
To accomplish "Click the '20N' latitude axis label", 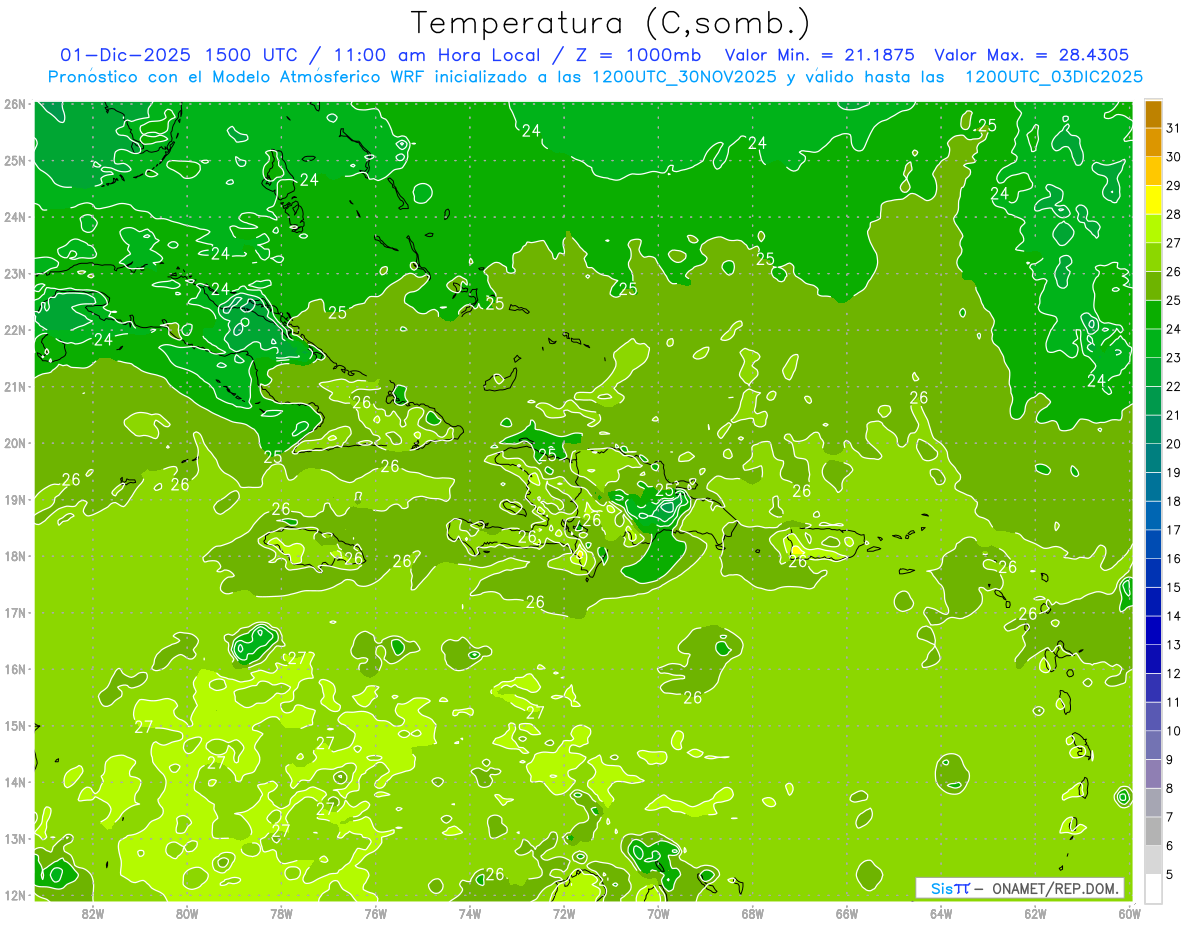I will pyautogui.click(x=15, y=443).
